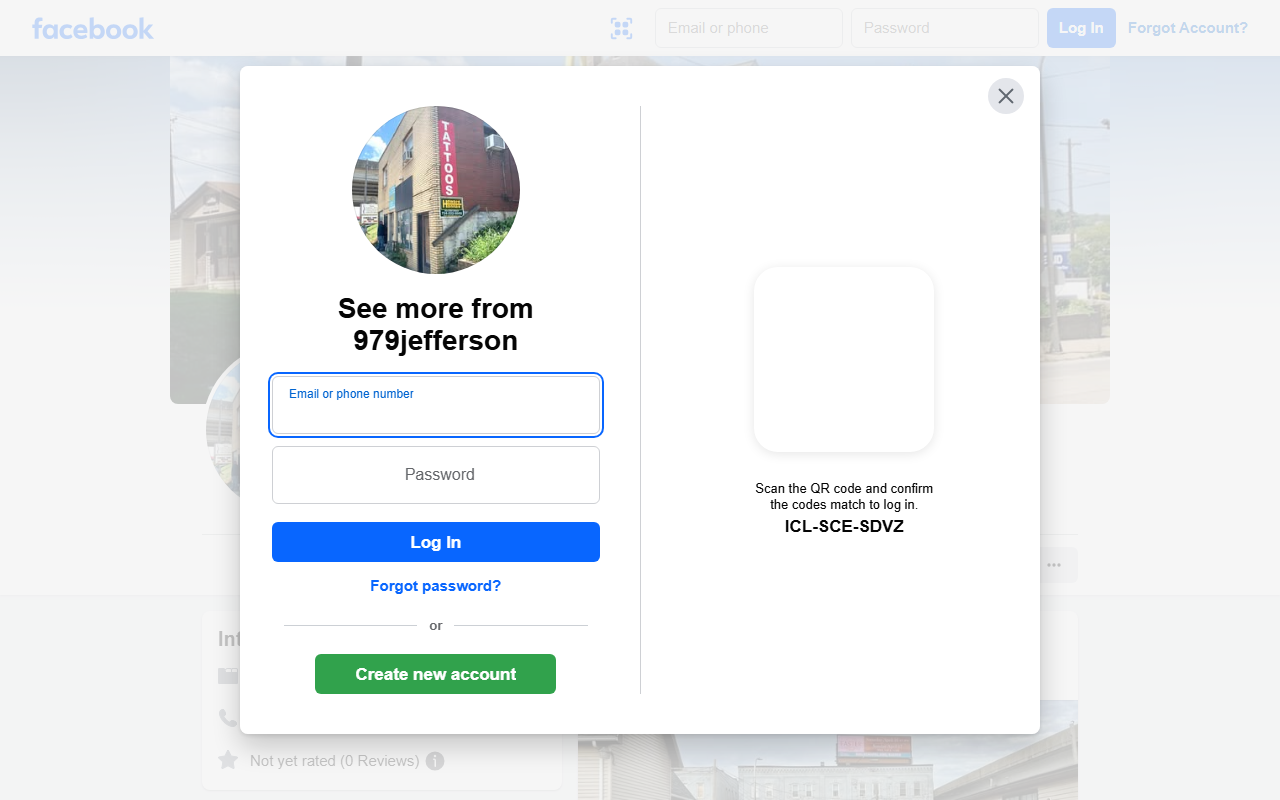Viewport: 1280px width, 800px height.
Task: Click the header Password field
Action: coord(945,28)
